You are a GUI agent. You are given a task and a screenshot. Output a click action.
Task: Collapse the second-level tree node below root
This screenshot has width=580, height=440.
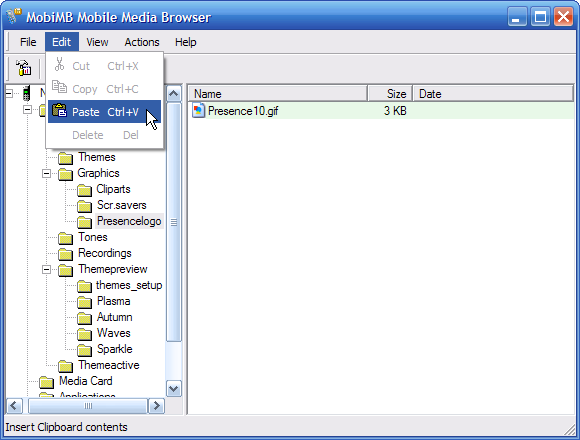click(27, 109)
